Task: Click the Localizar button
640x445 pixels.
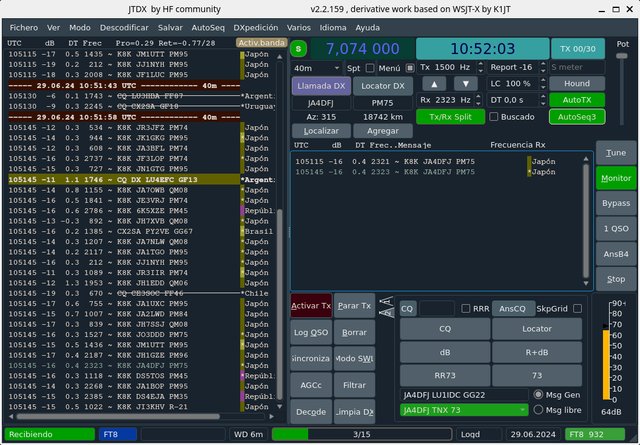Action: click(321, 131)
